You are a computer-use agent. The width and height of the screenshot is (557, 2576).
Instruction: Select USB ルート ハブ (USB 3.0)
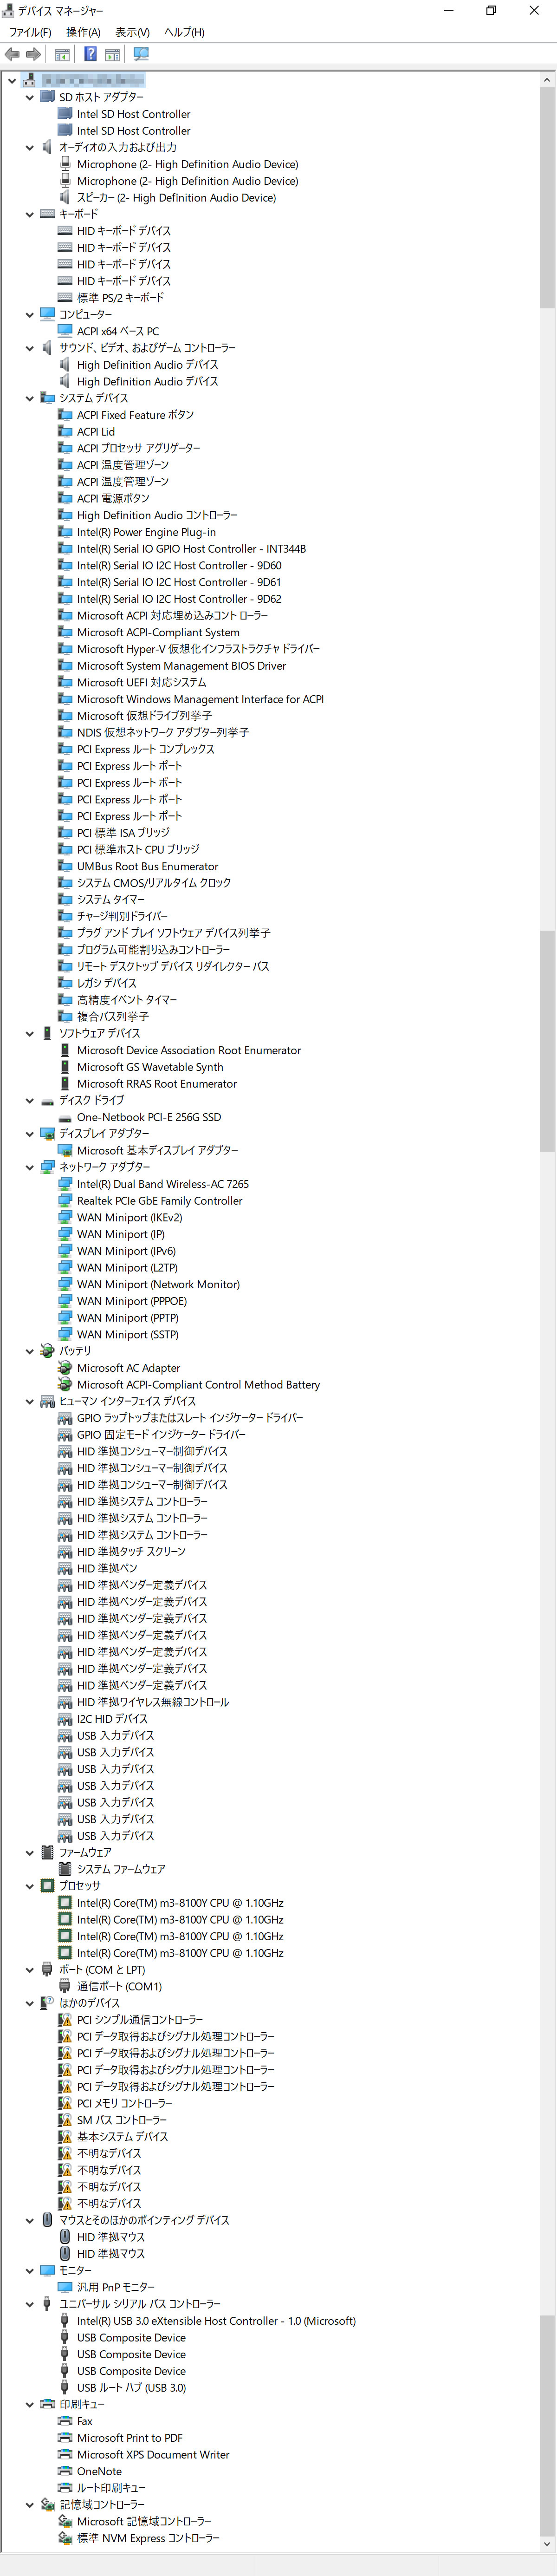[x=131, y=2387]
